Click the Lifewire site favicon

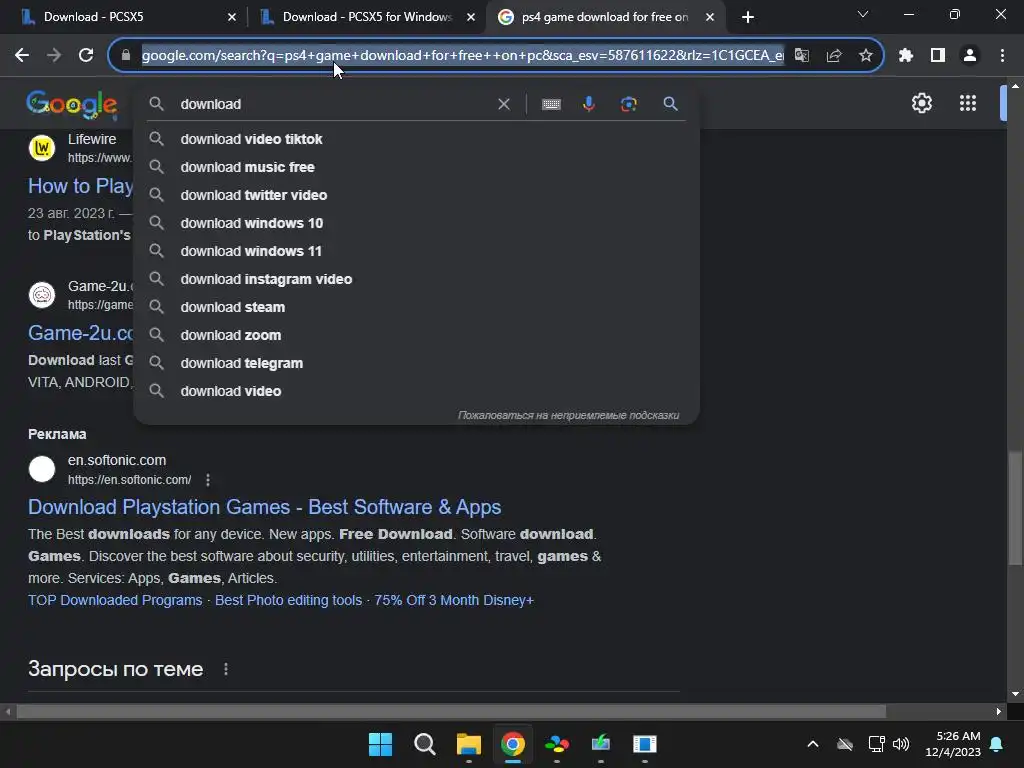[x=42, y=148]
